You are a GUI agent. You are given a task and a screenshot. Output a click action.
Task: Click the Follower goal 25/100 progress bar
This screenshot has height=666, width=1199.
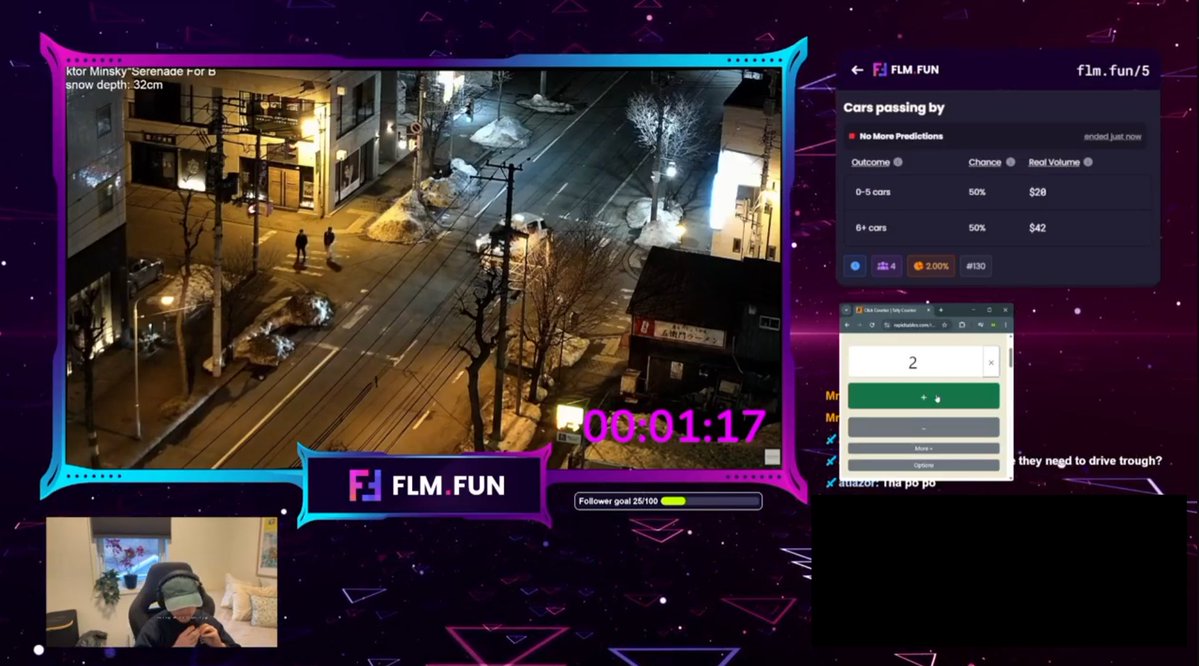[668, 501]
